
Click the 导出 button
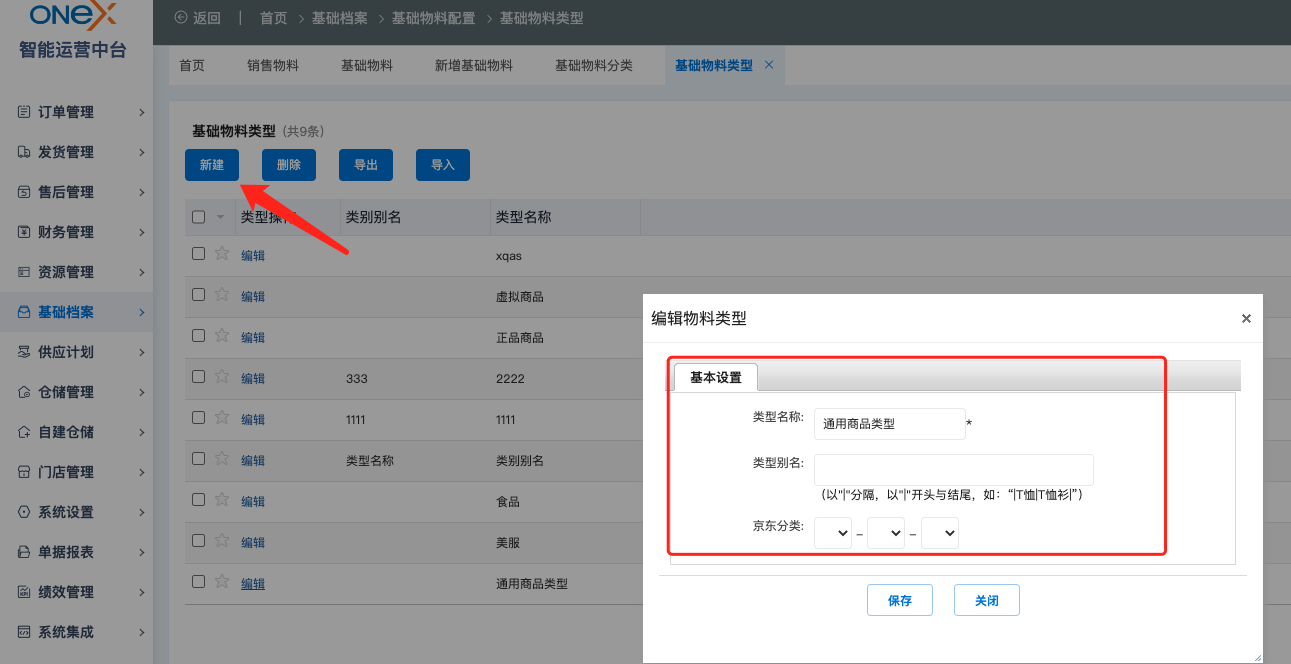tap(366, 165)
